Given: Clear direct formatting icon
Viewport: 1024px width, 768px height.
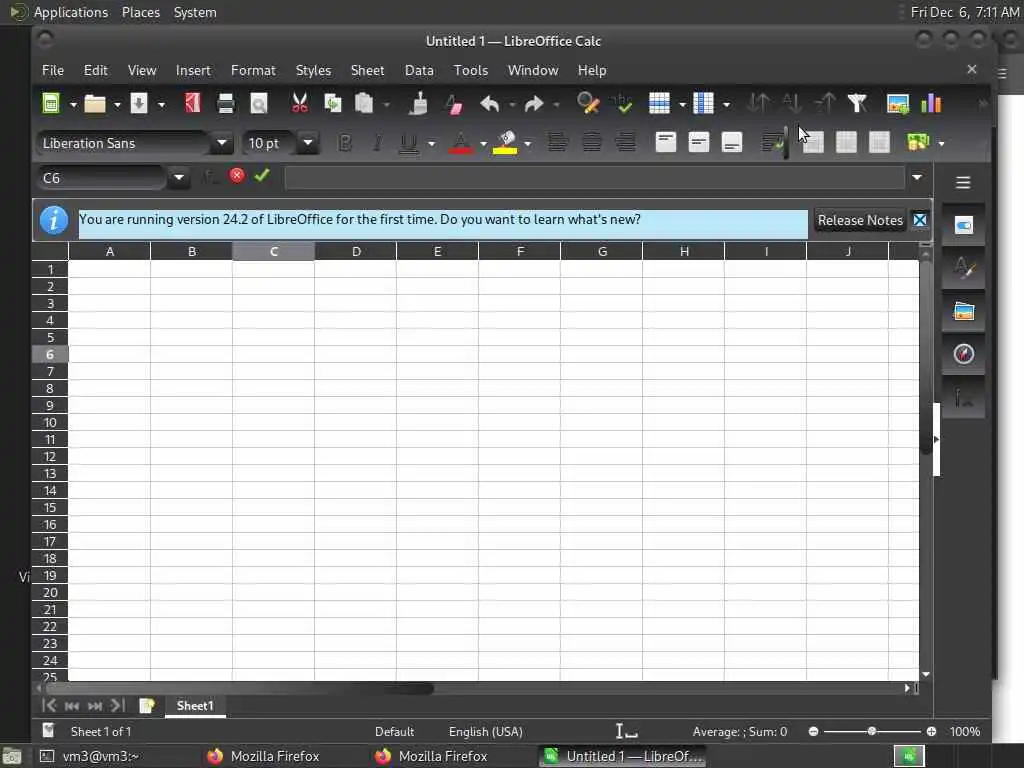Looking at the screenshot, I should point(453,103).
